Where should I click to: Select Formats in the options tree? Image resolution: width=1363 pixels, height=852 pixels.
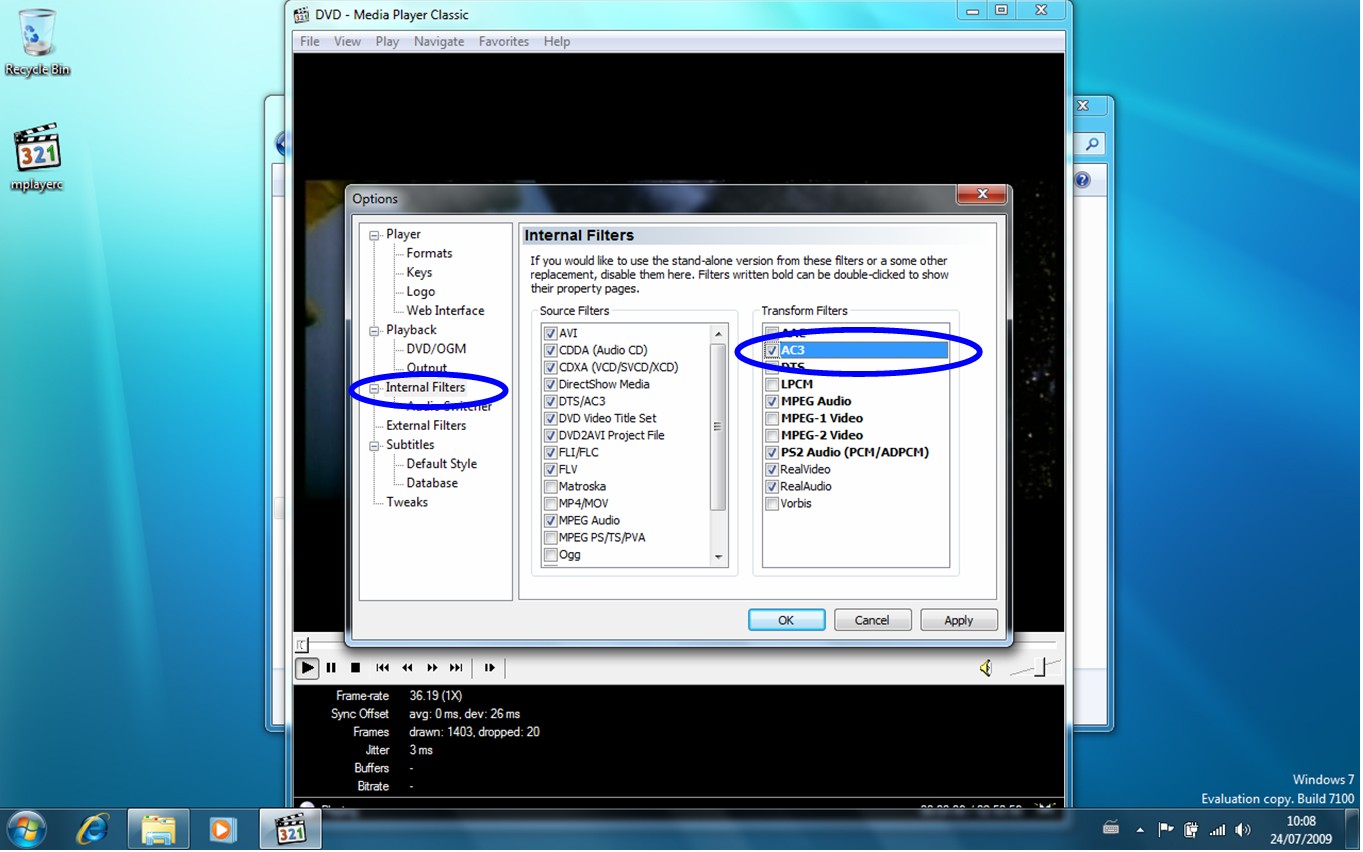coord(429,253)
